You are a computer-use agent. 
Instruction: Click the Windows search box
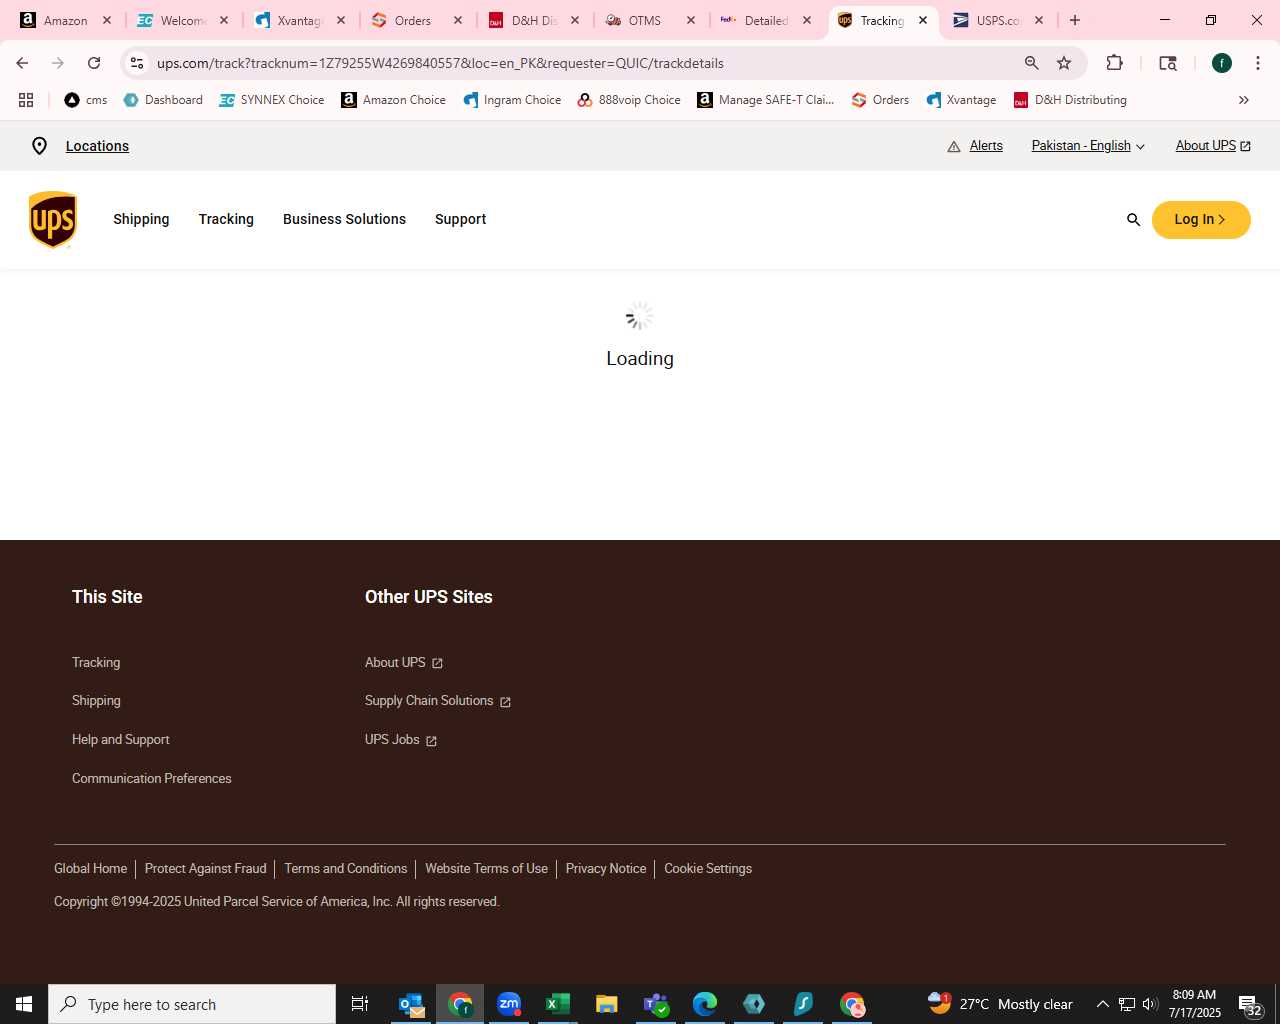(x=192, y=1004)
